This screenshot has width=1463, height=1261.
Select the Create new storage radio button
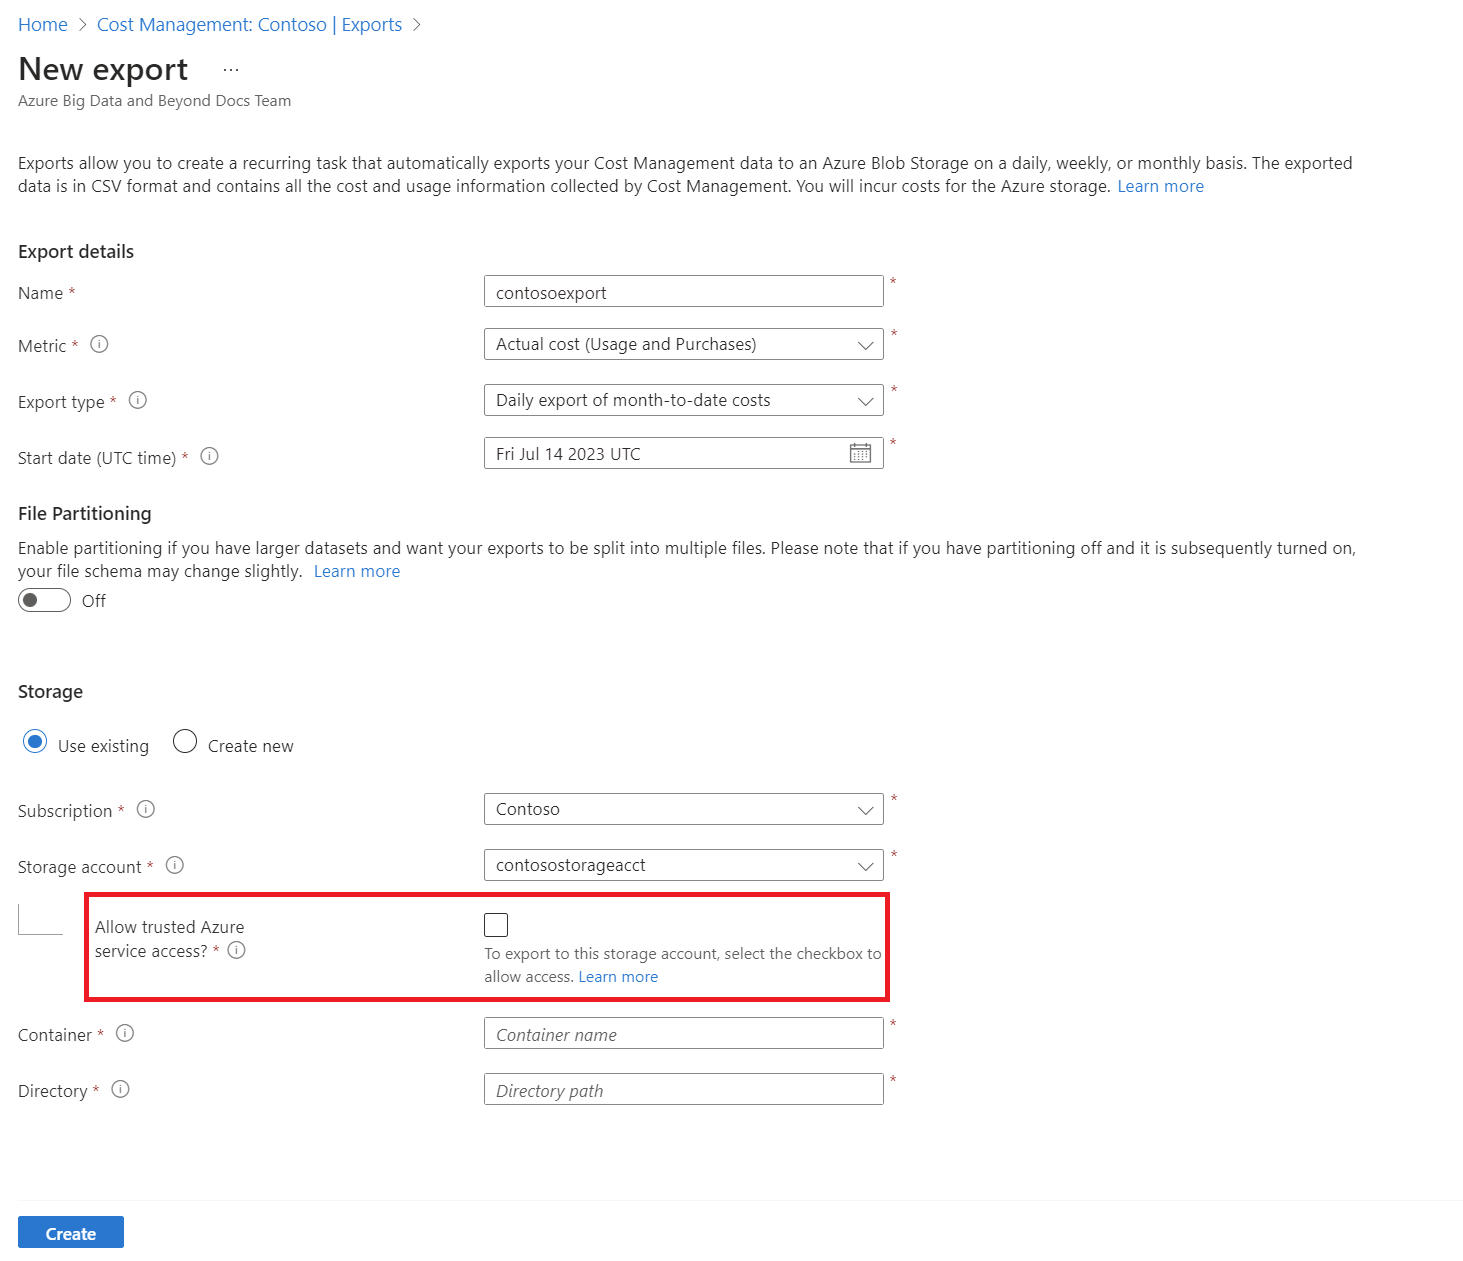tap(185, 741)
